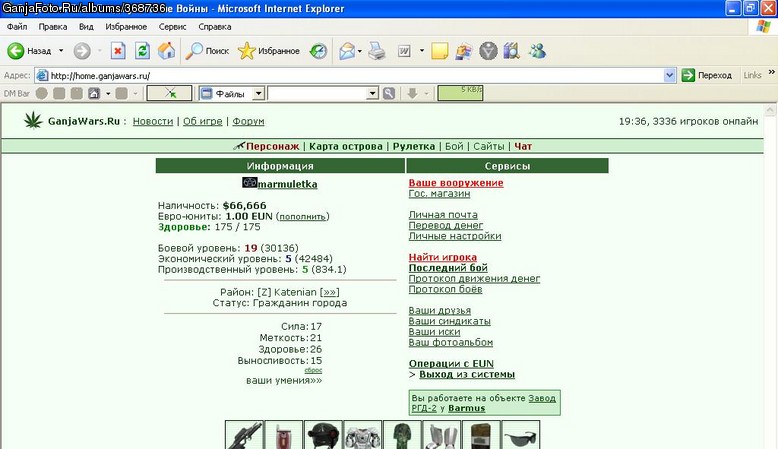
Task: Open the Персонаж navigation tab
Action: tap(272, 146)
